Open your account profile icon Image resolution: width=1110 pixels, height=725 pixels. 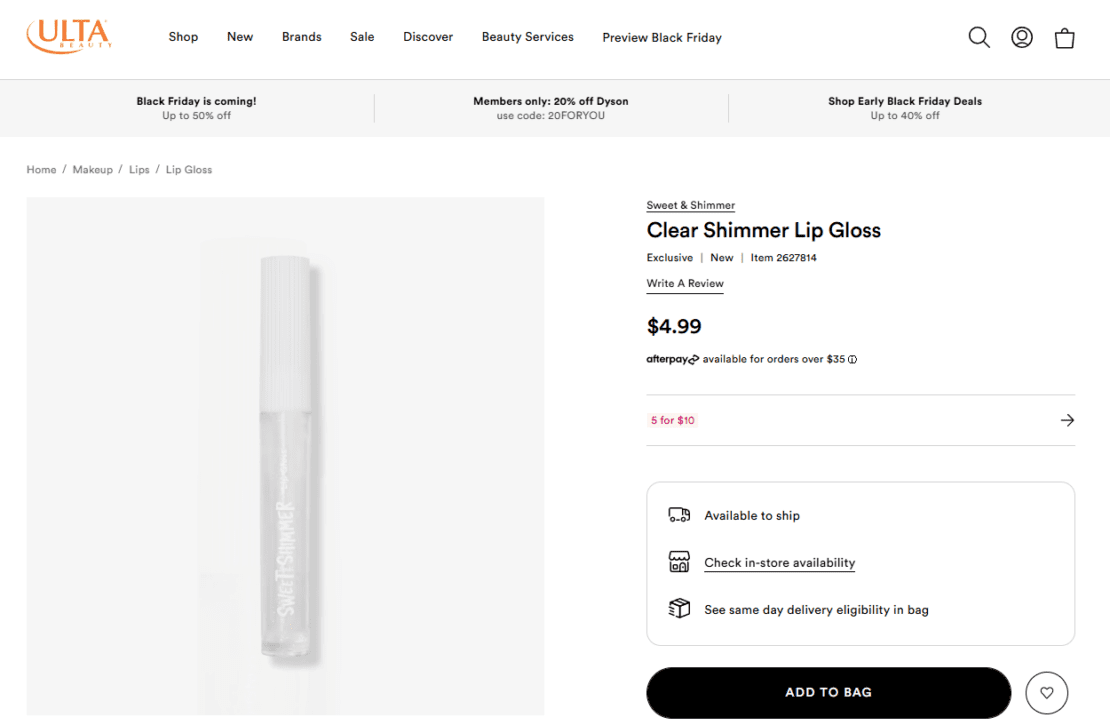point(1021,37)
